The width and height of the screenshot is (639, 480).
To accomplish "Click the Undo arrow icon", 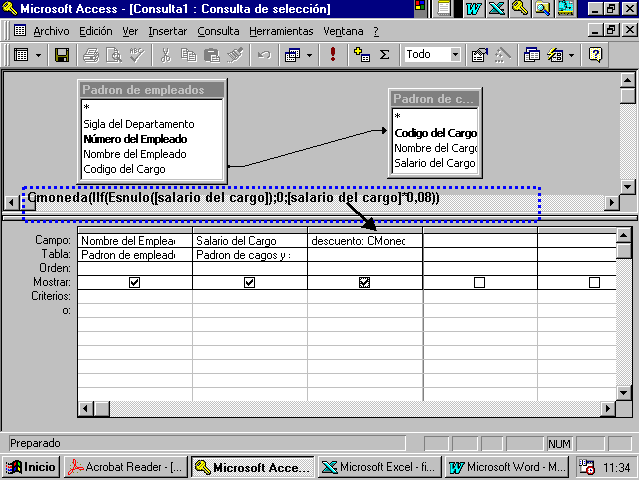I will point(264,55).
